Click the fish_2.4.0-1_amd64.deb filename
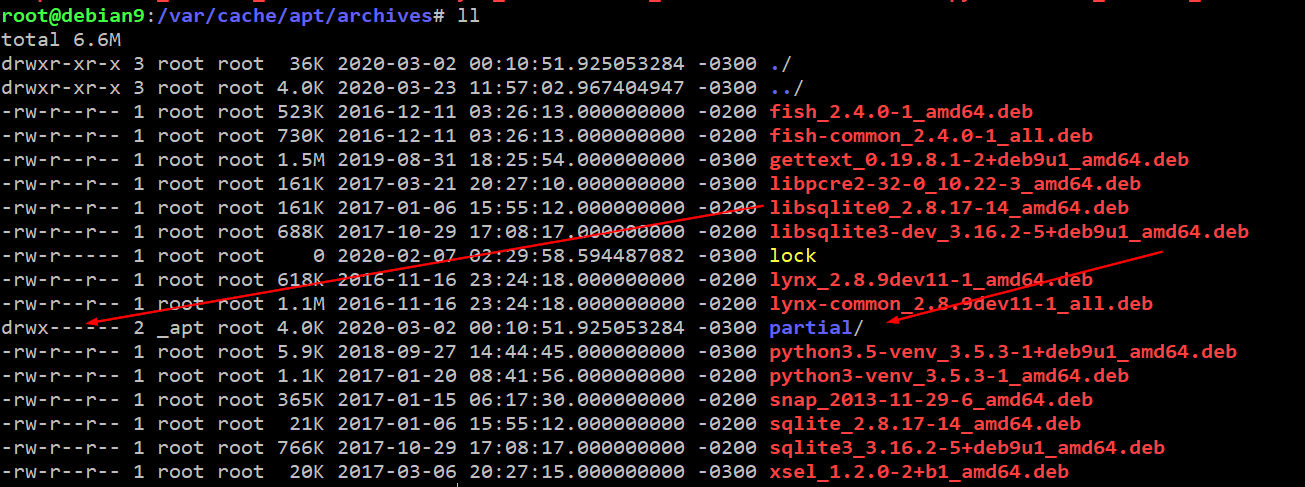 901,112
